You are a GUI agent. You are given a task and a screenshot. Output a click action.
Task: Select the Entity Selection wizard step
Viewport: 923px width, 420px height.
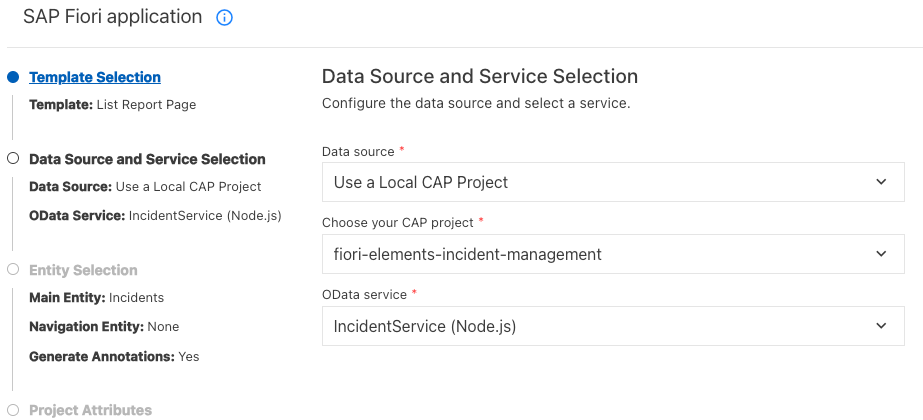(x=83, y=270)
